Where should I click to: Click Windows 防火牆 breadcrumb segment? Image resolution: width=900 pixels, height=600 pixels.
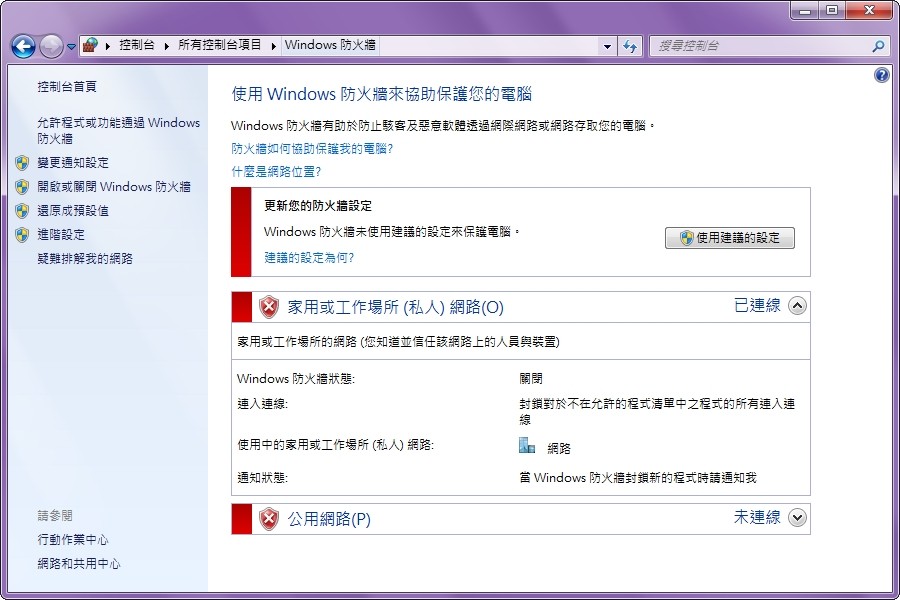(330, 45)
